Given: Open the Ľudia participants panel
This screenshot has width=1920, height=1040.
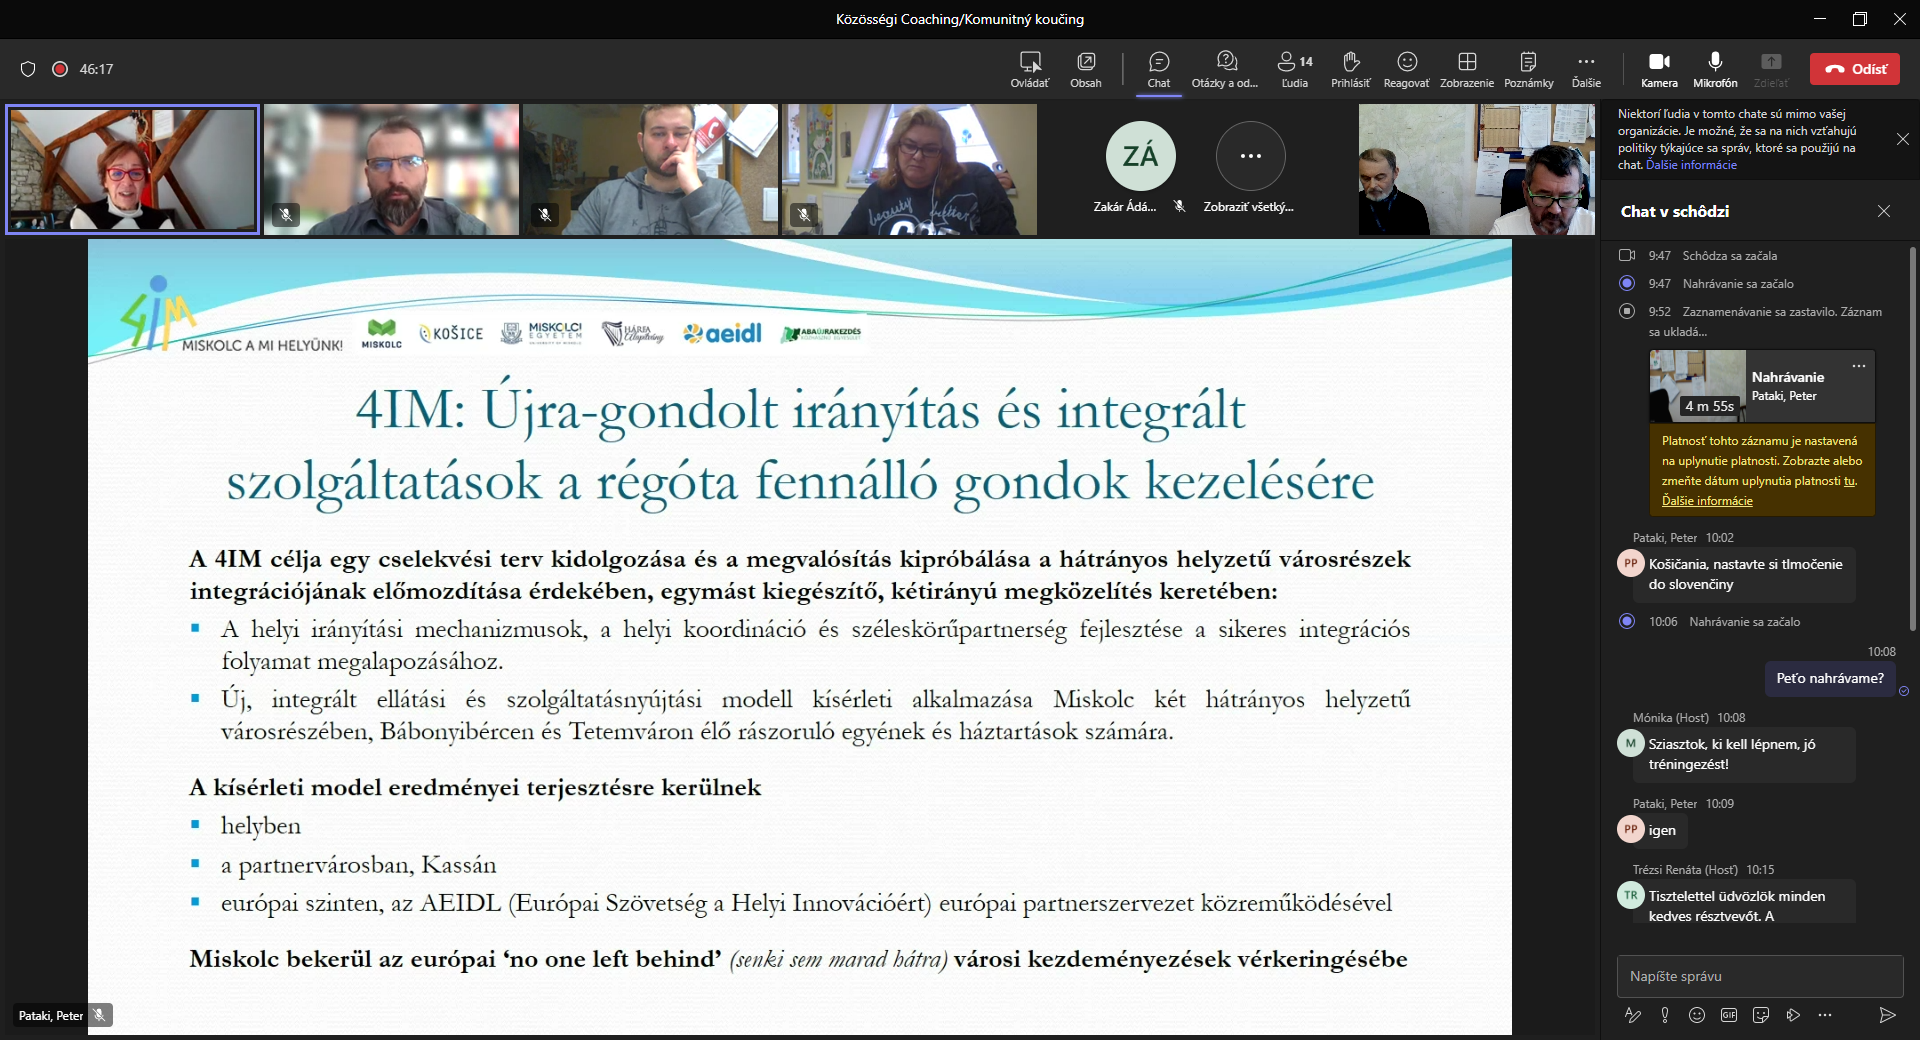Looking at the screenshot, I should click(1294, 68).
